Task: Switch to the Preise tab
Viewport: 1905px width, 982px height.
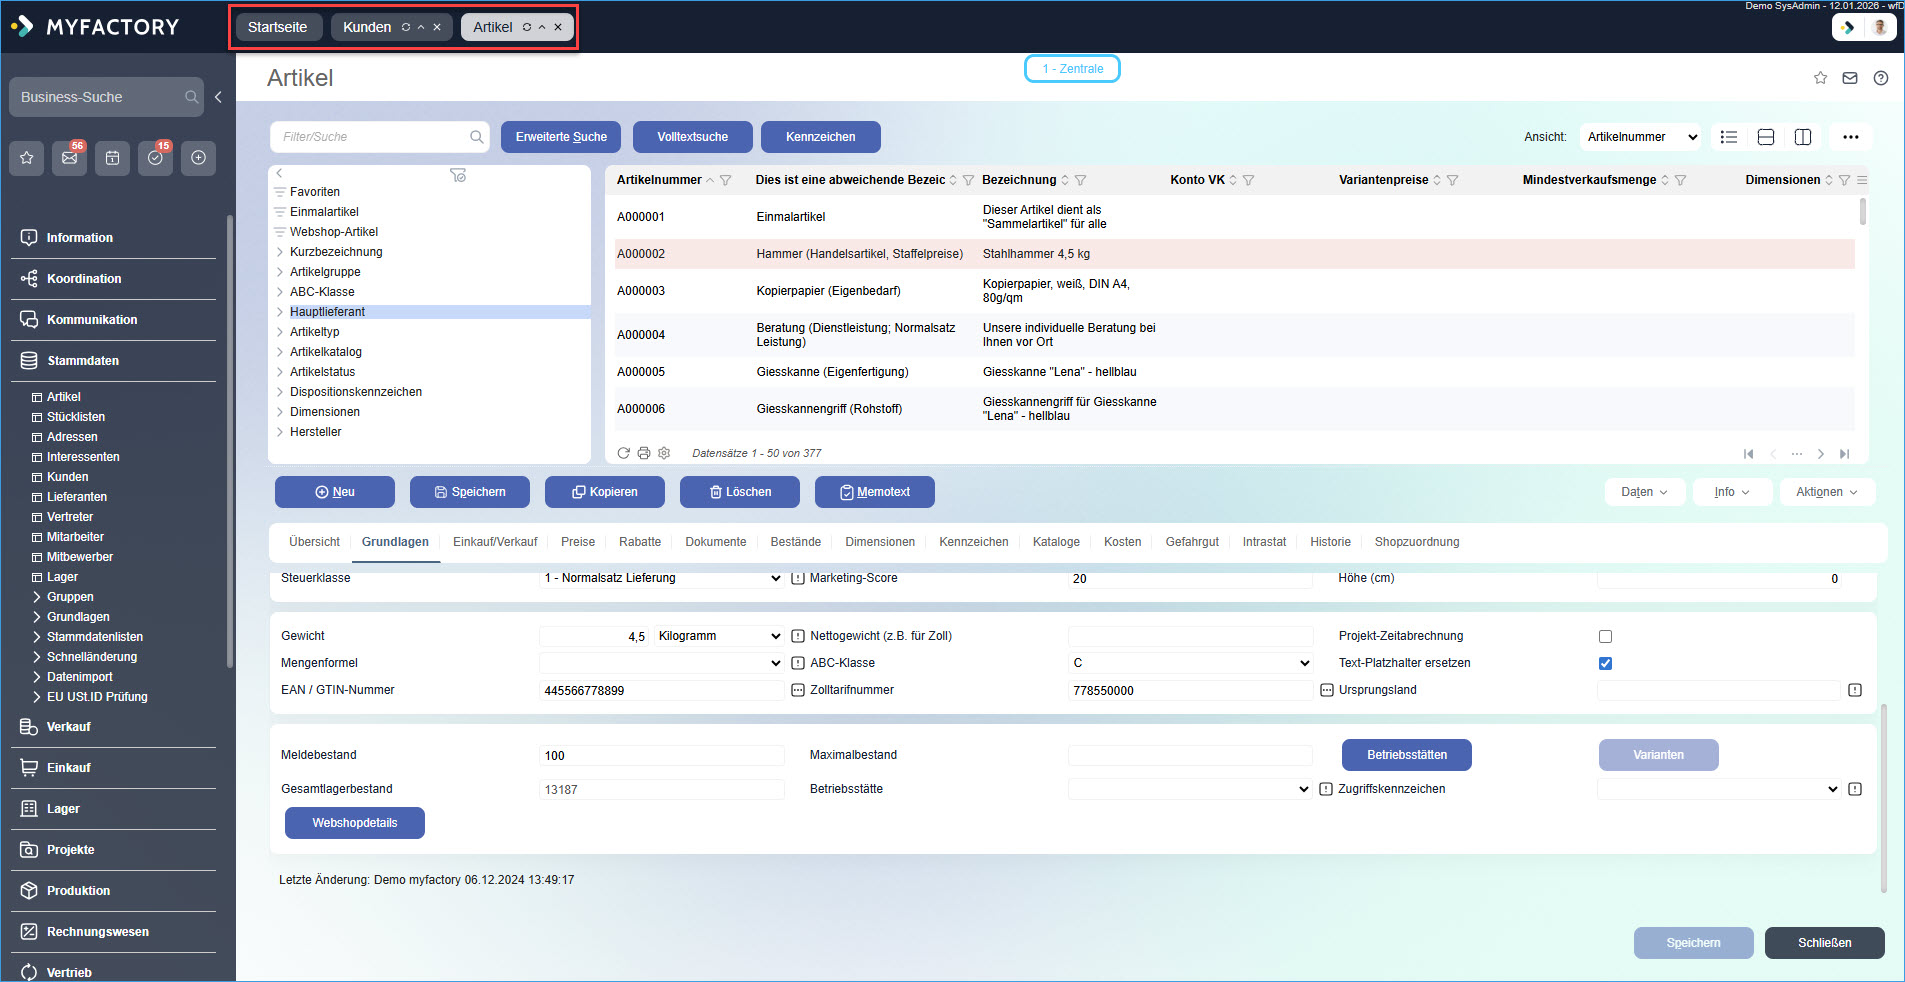Action: (x=578, y=541)
